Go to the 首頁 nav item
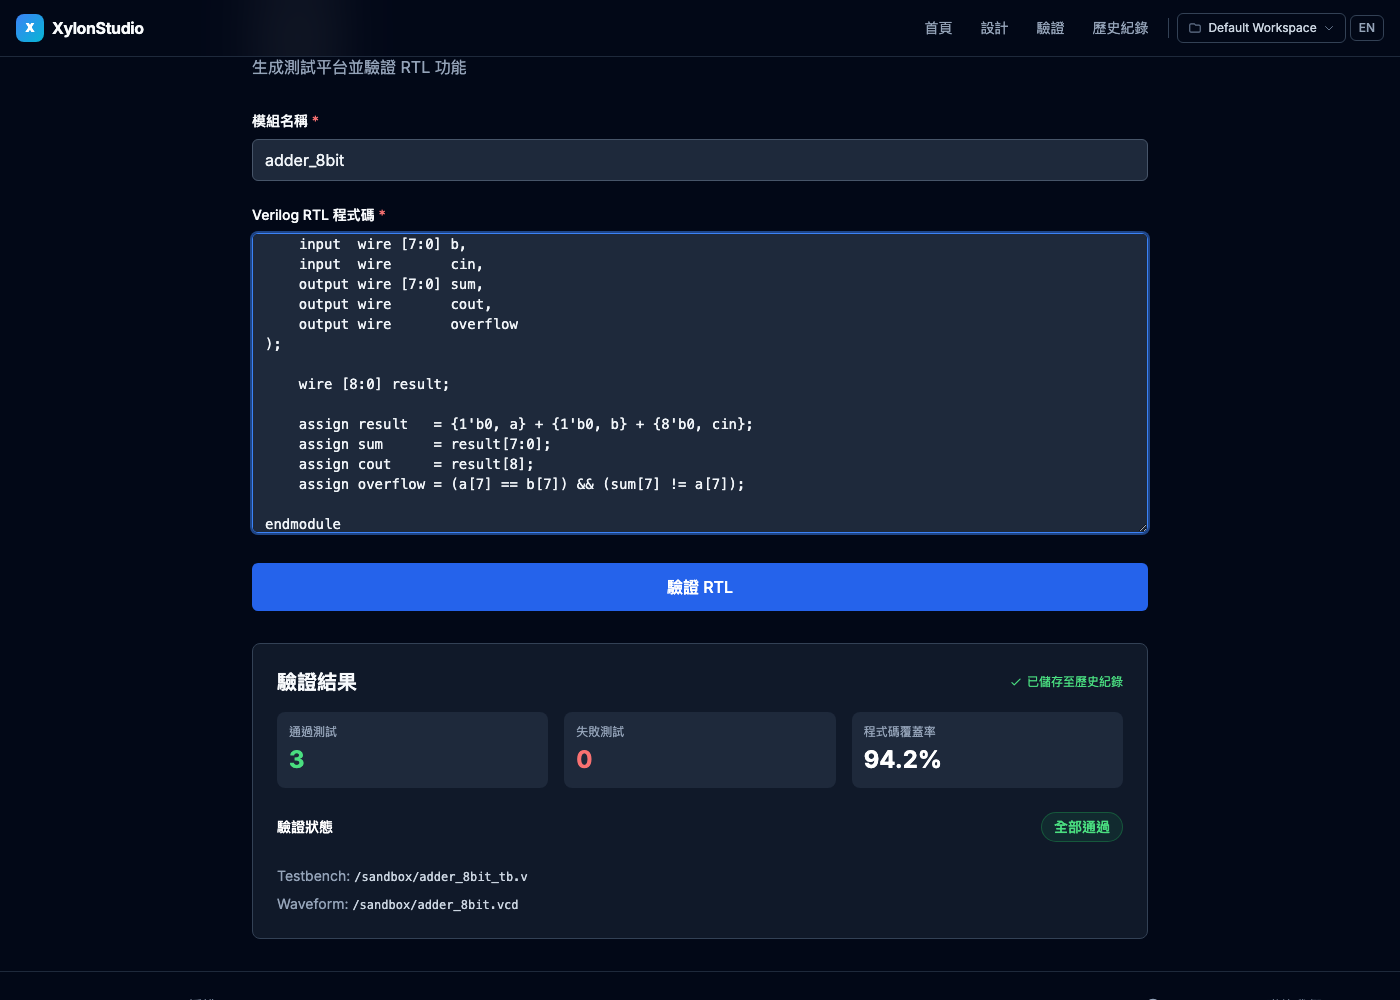Image resolution: width=1400 pixels, height=1000 pixels. 938,28
